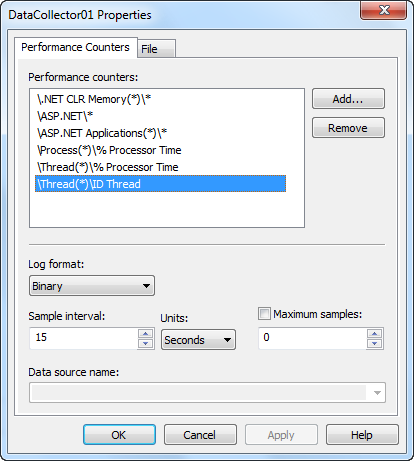Enable the Maximum samples checkbox
The width and height of the screenshot is (414, 461).
pyautogui.click(x=264, y=314)
